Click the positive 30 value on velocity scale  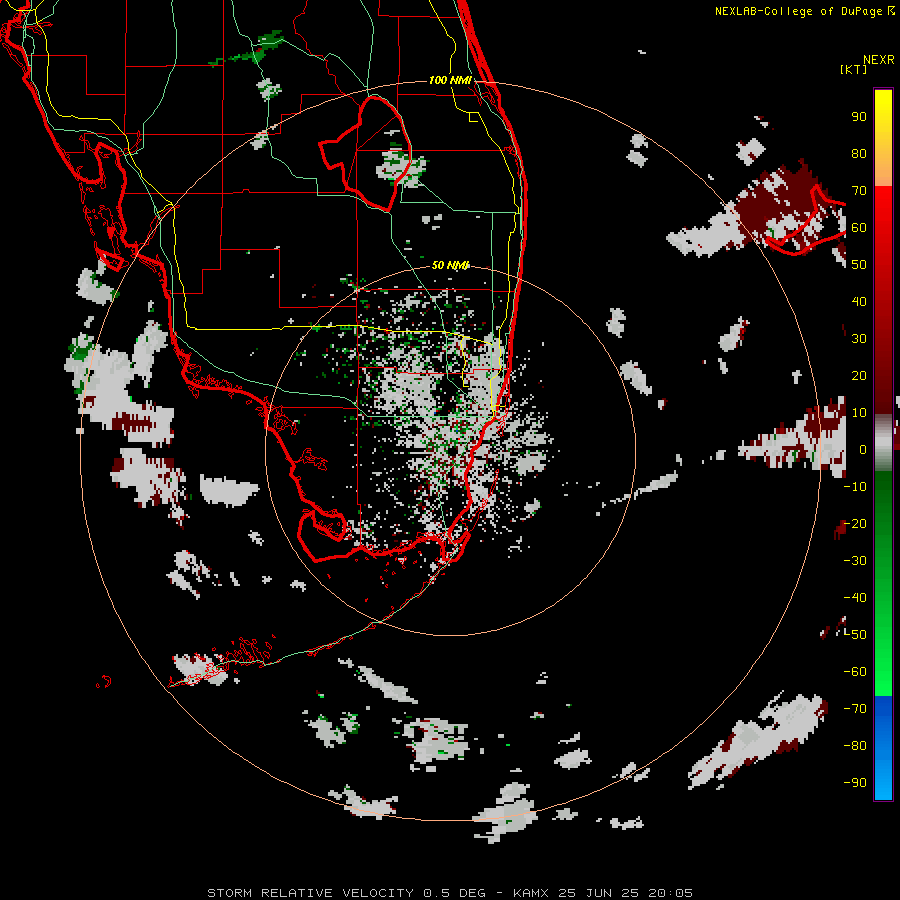[x=859, y=339]
